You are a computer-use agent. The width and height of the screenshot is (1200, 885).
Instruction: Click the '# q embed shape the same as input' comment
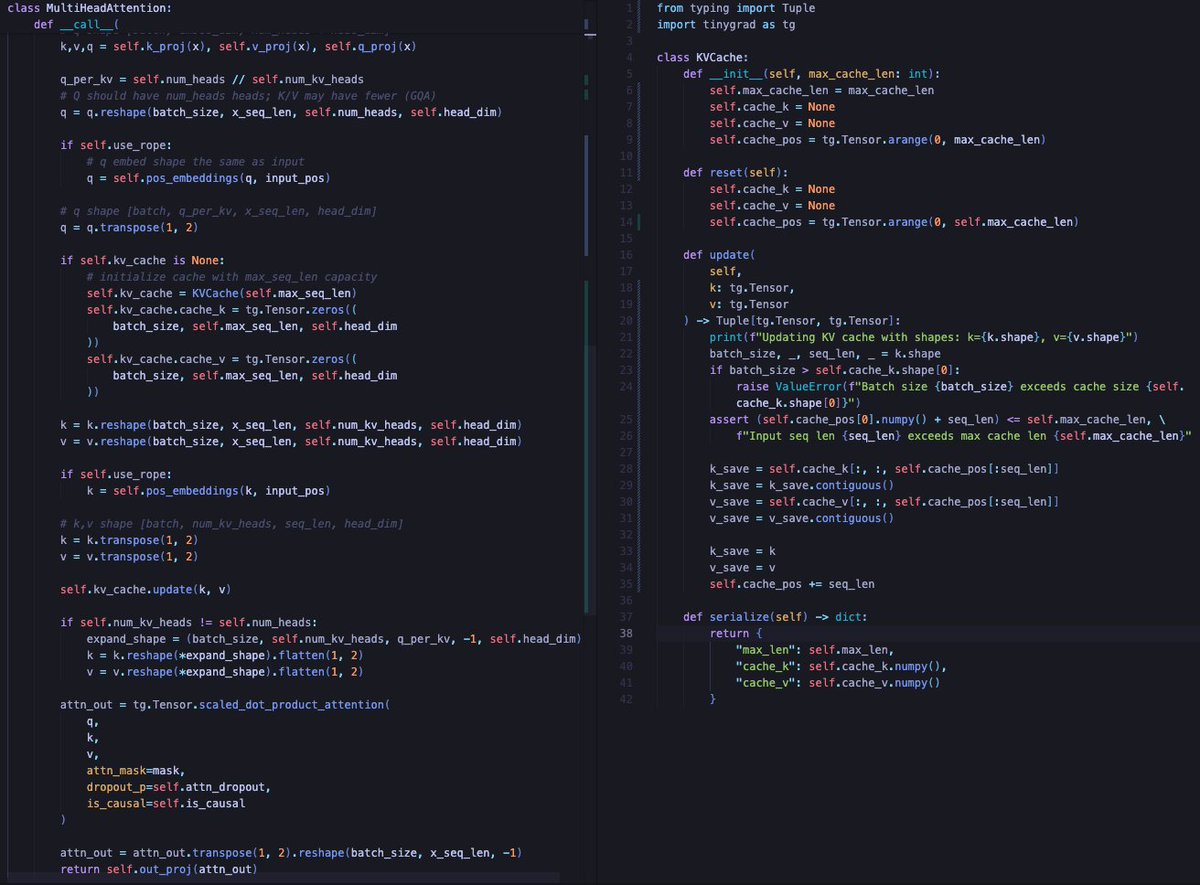[x=196, y=161]
